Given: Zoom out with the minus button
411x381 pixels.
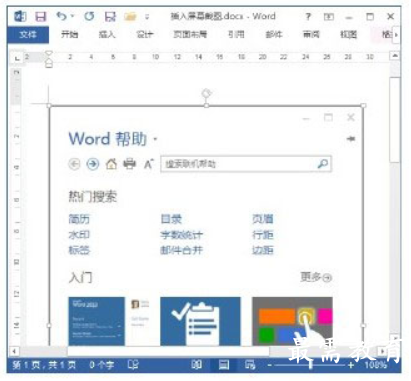Looking at the screenshot, I should pos(269,365).
